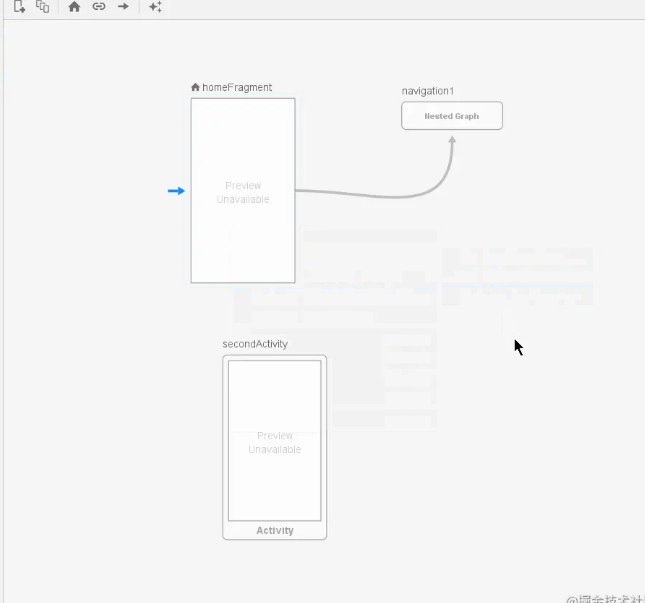Click the secondActivity label

255,344
